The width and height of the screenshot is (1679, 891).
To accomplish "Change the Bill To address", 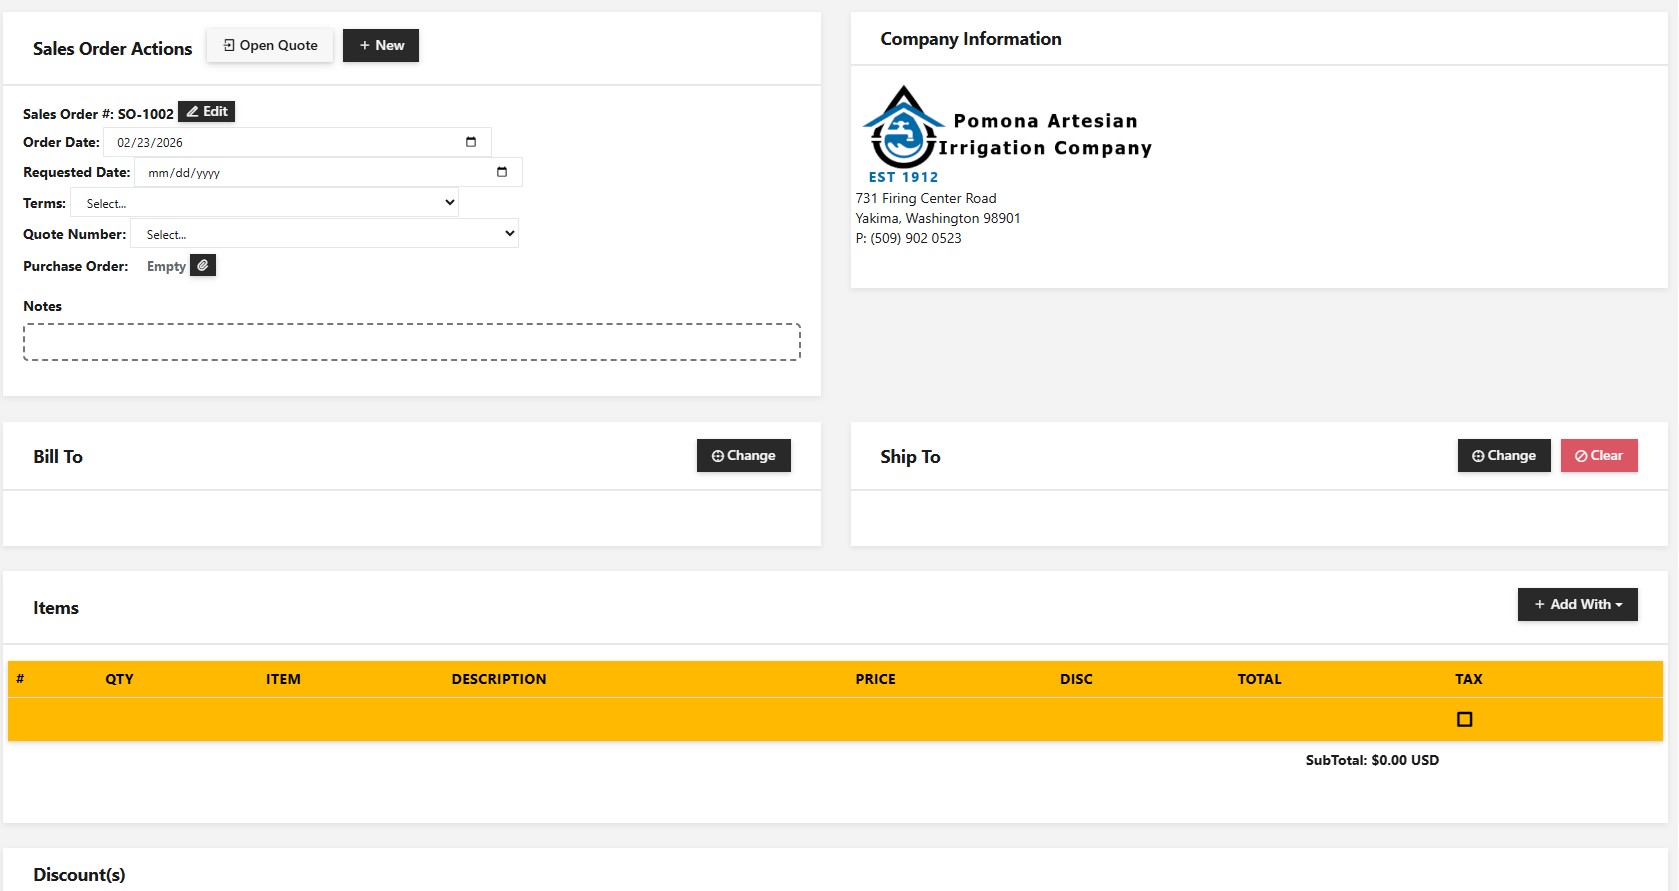I will [x=743, y=456].
